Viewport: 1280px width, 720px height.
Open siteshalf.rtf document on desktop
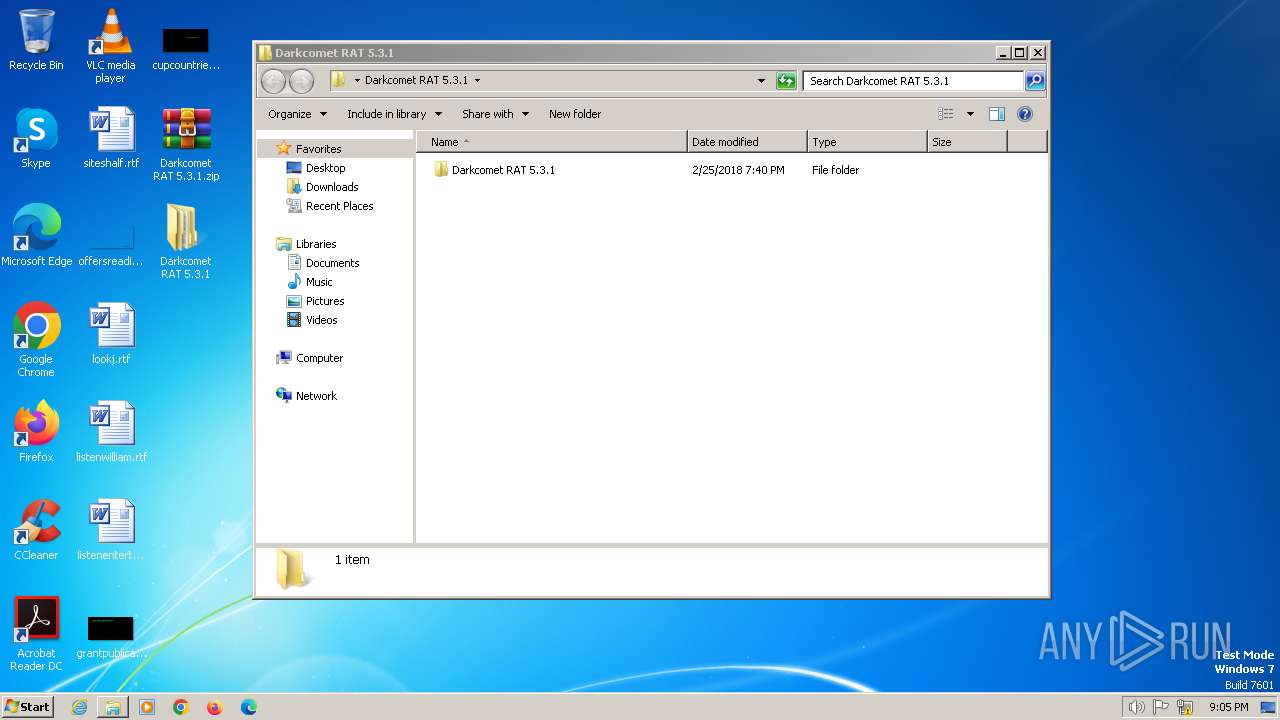coord(111,138)
